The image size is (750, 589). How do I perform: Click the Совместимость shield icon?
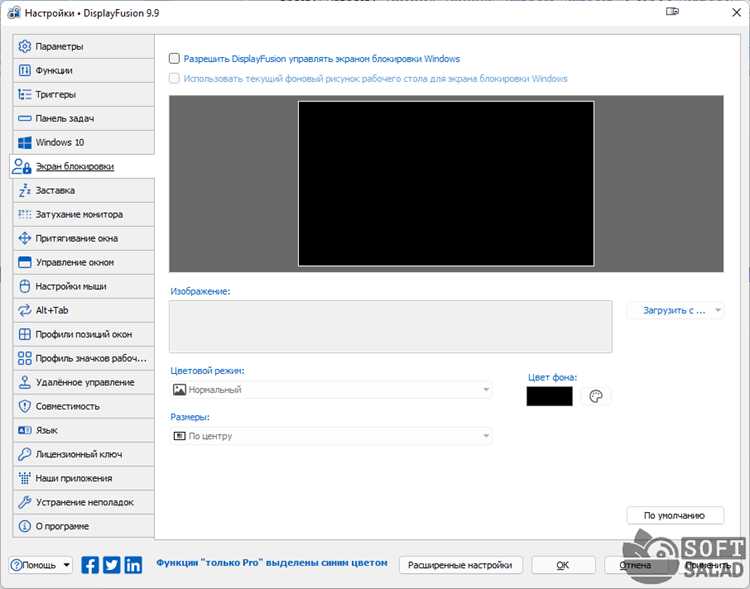(x=24, y=406)
